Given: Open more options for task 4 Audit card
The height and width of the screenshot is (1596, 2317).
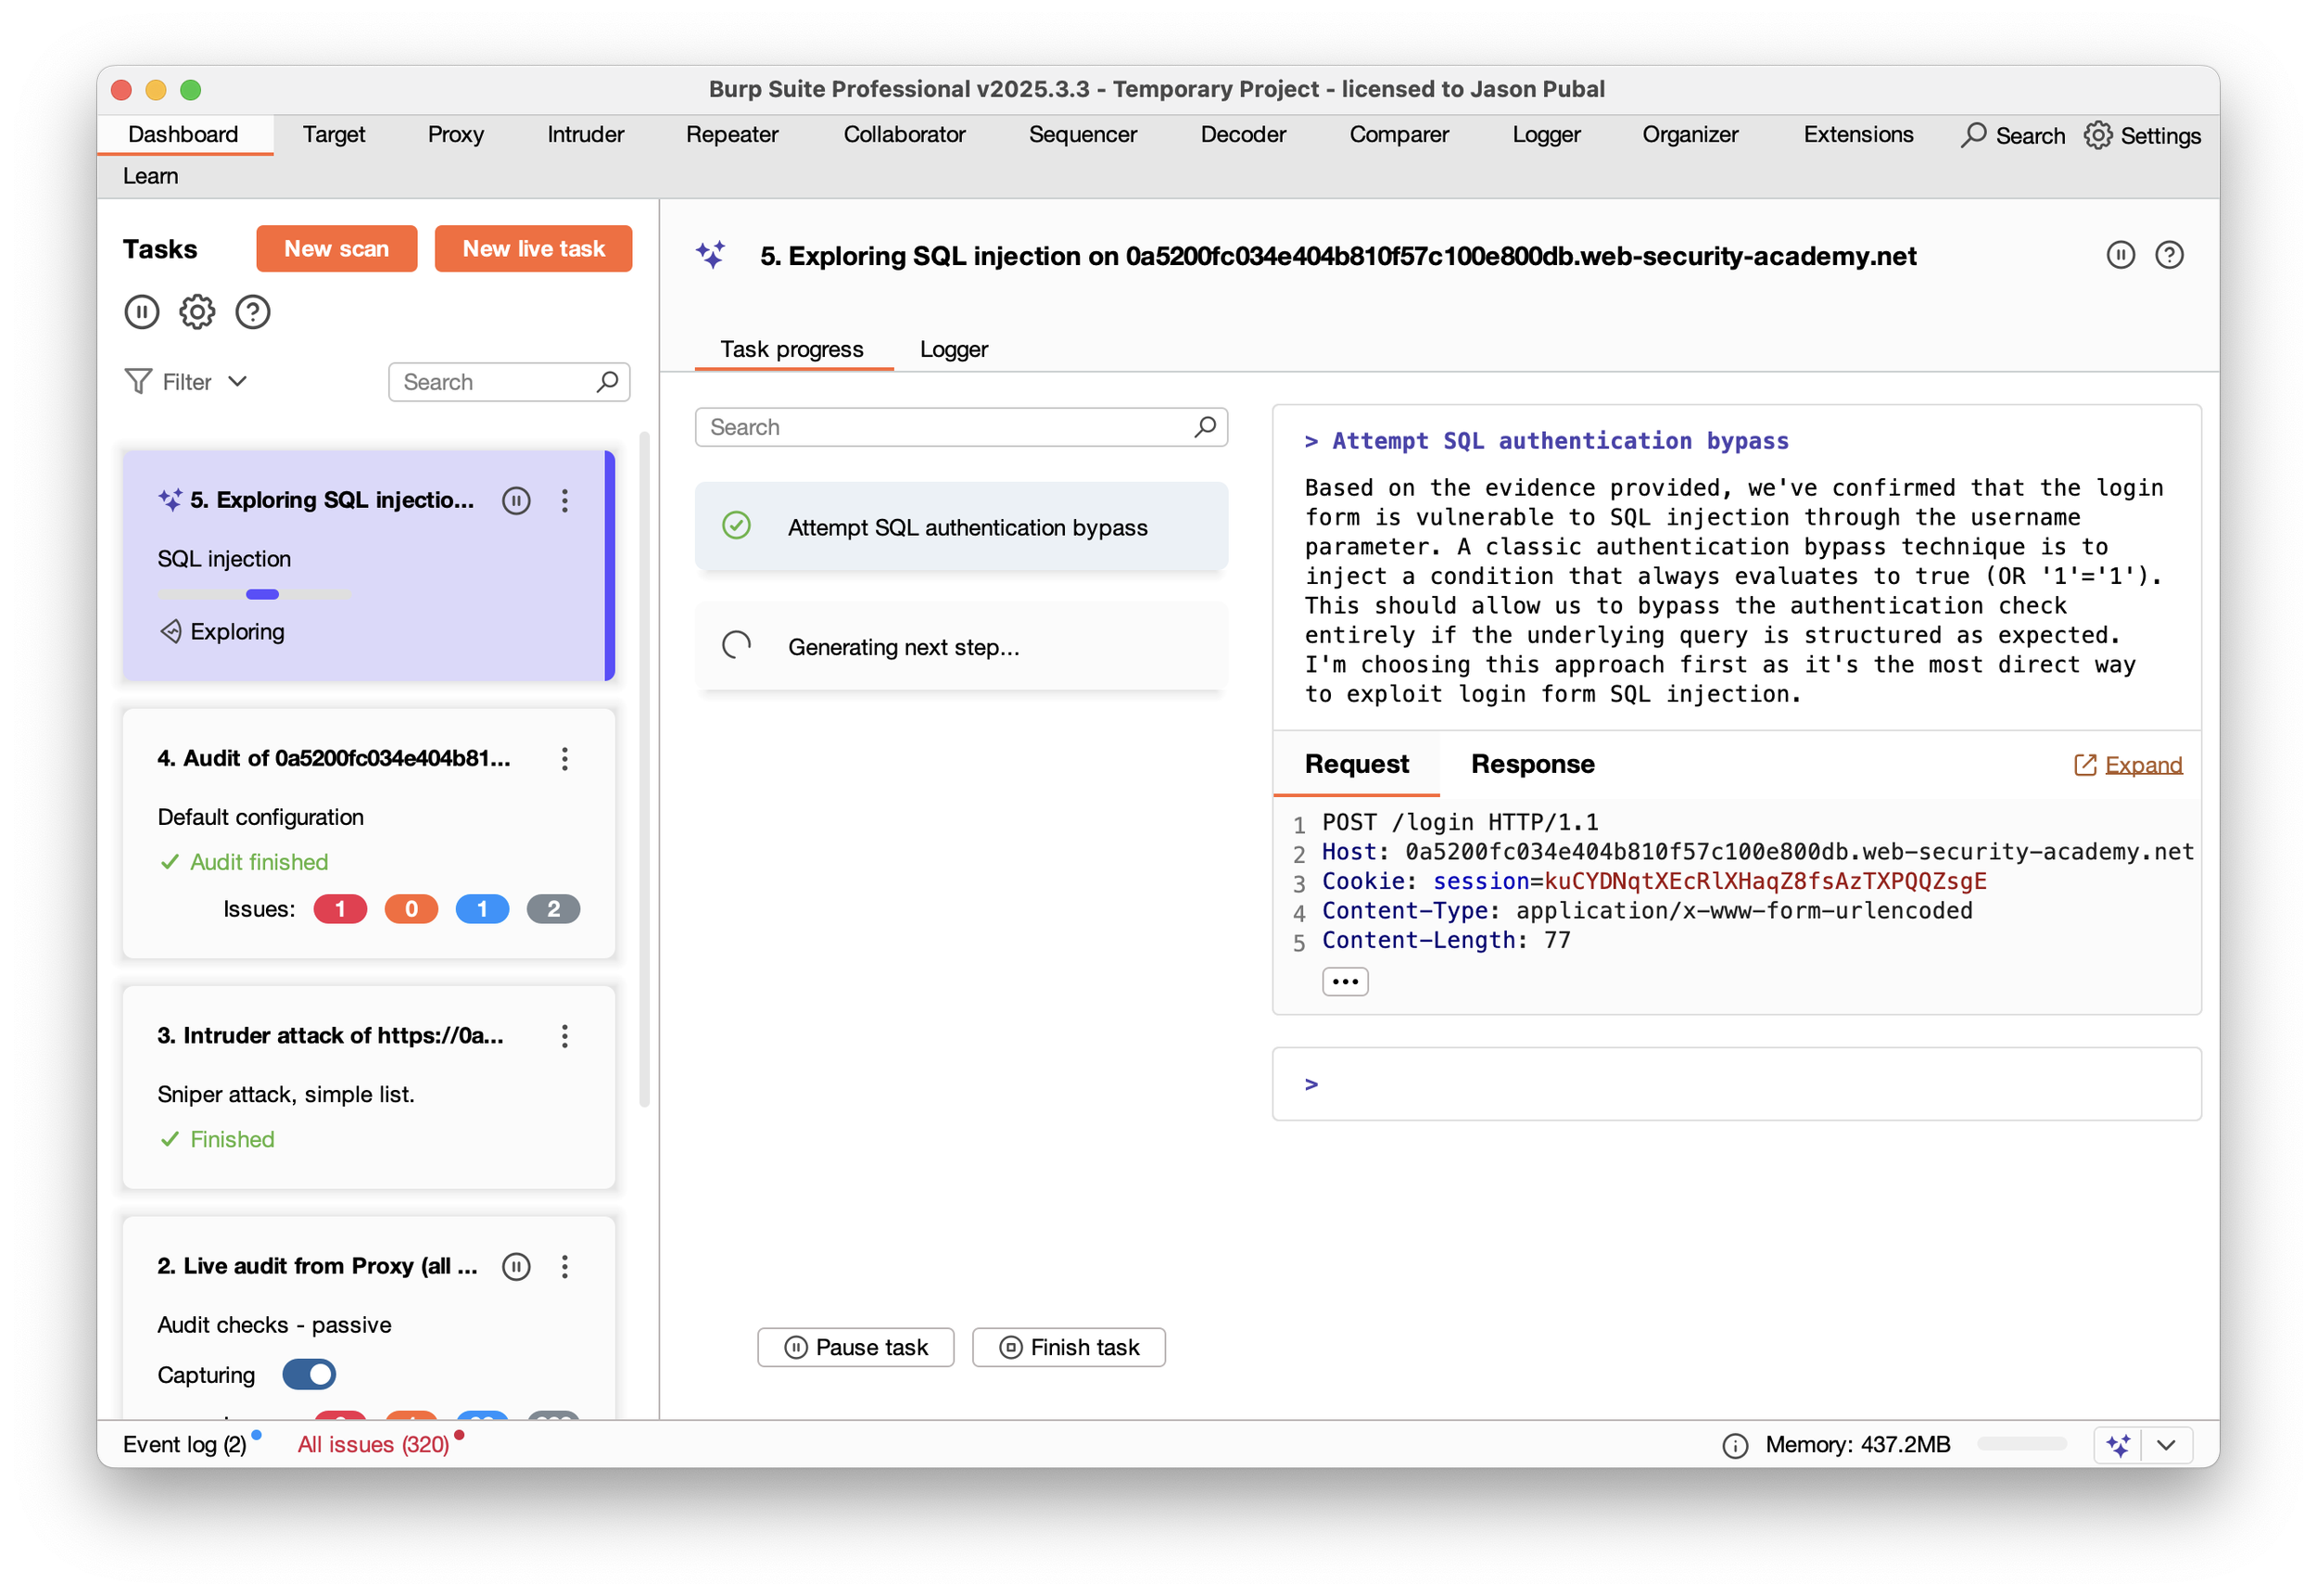Looking at the screenshot, I should pyautogui.click(x=565, y=759).
